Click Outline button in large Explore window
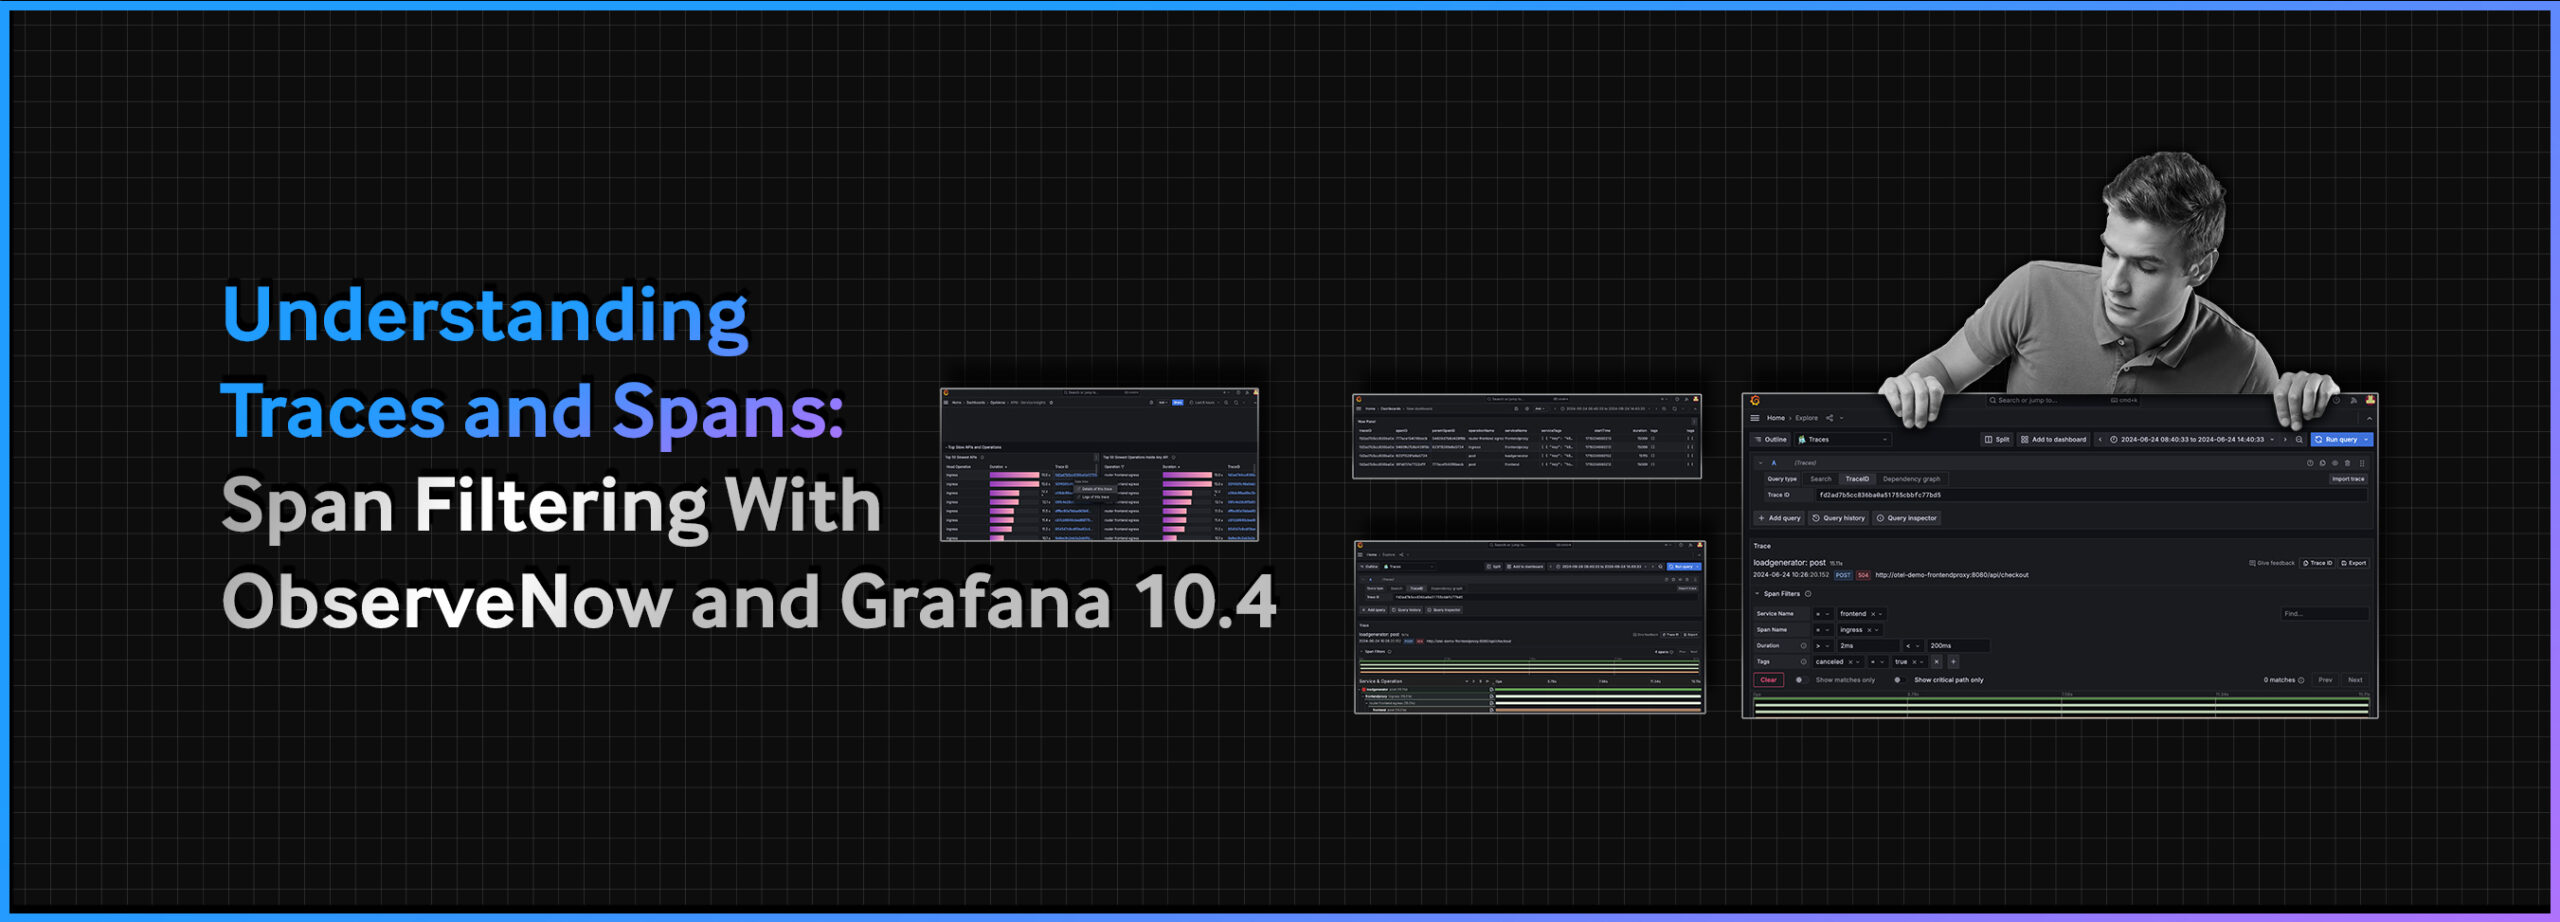The image size is (2560, 922). [x=1770, y=439]
